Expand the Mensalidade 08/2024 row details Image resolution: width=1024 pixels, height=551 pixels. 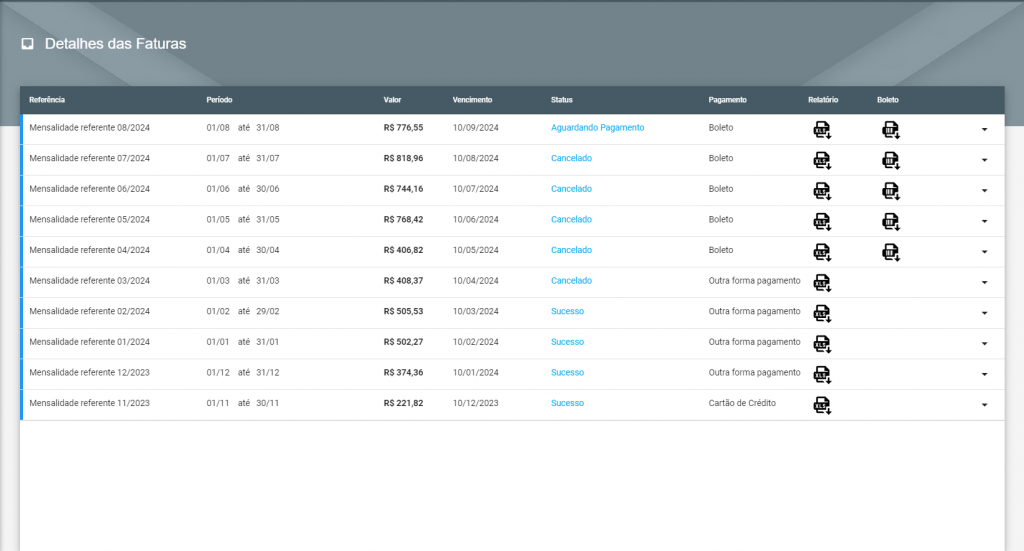[984, 129]
